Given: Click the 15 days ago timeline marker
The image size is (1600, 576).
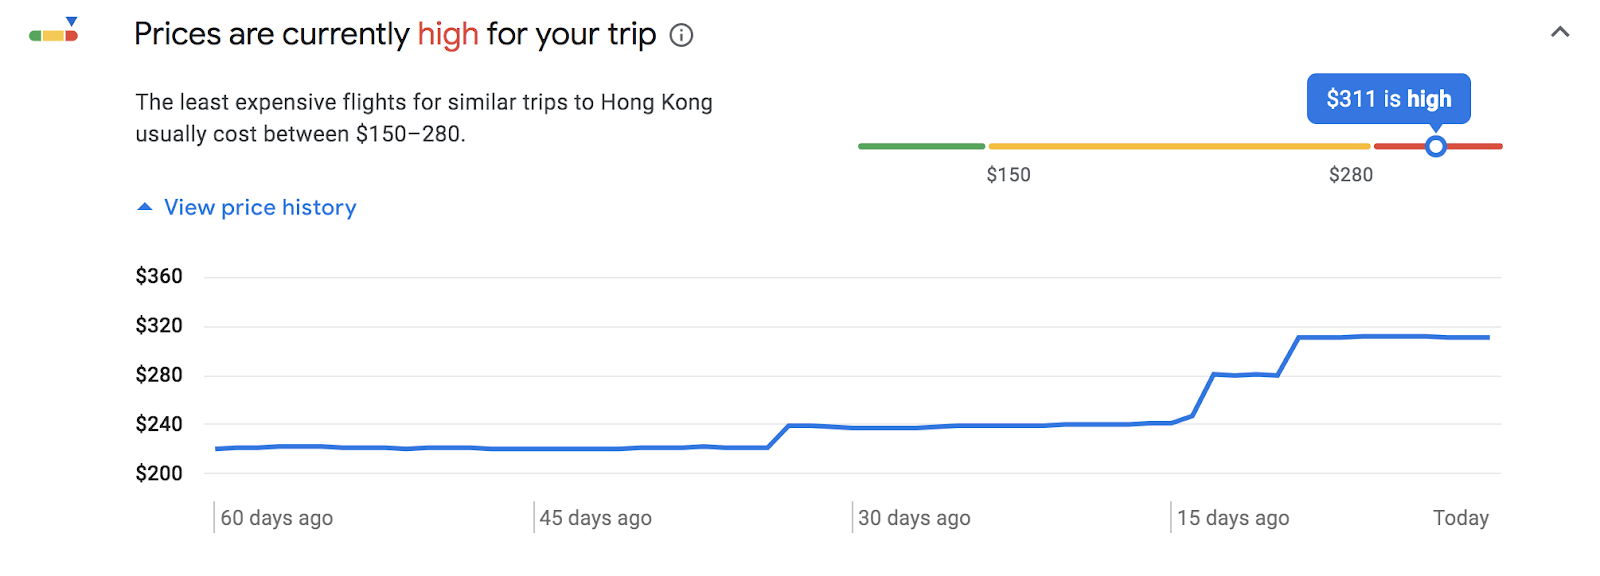Looking at the screenshot, I should [x=1233, y=518].
